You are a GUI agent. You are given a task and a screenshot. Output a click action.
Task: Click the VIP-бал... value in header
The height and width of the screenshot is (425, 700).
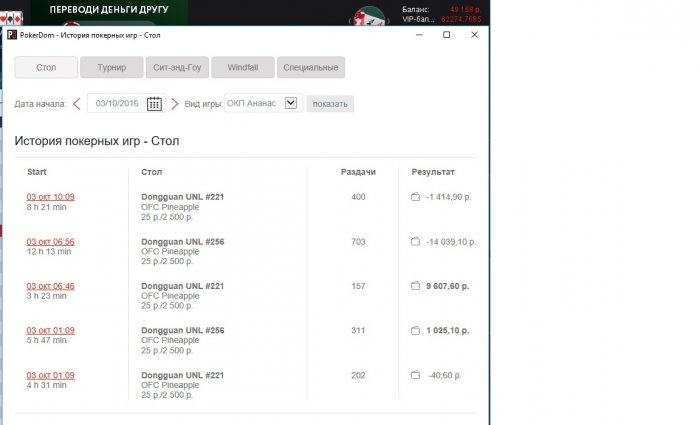pos(461,19)
